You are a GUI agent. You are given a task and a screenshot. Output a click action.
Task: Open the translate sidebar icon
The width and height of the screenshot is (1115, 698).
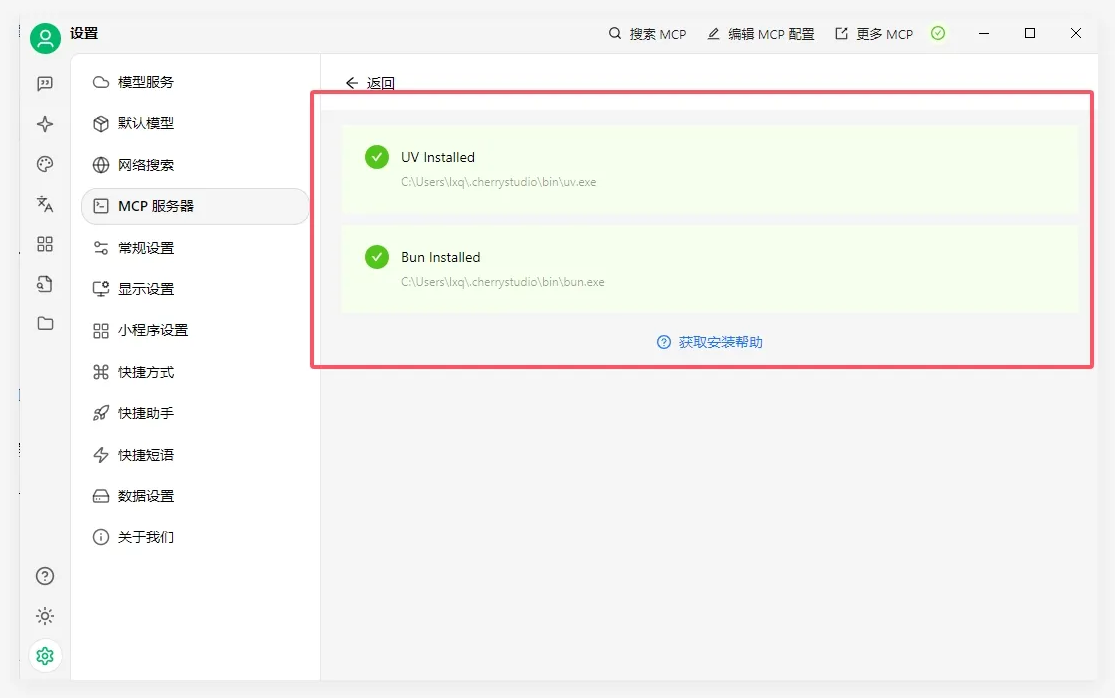click(45, 204)
